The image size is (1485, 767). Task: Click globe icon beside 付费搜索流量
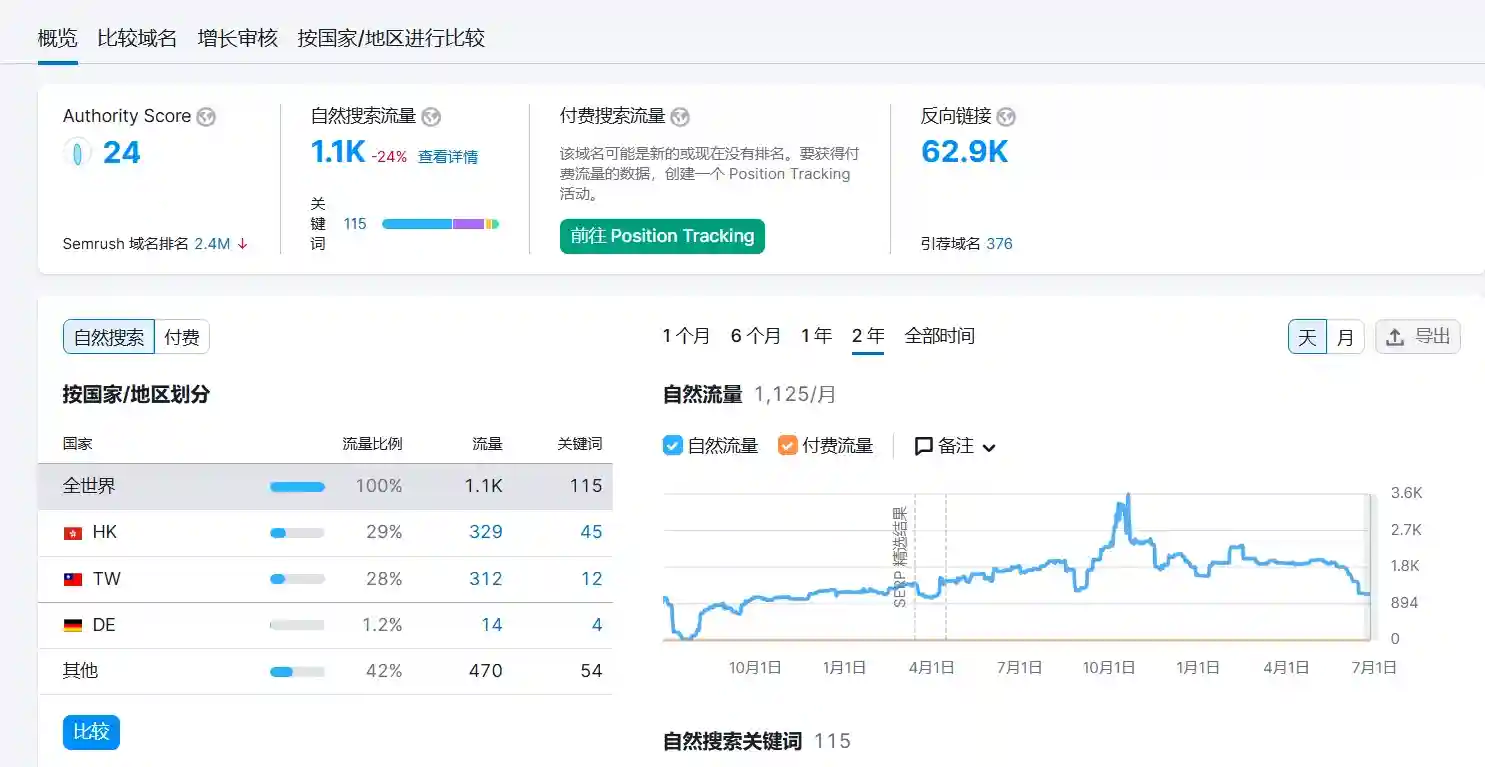pyautogui.click(x=680, y=117)
